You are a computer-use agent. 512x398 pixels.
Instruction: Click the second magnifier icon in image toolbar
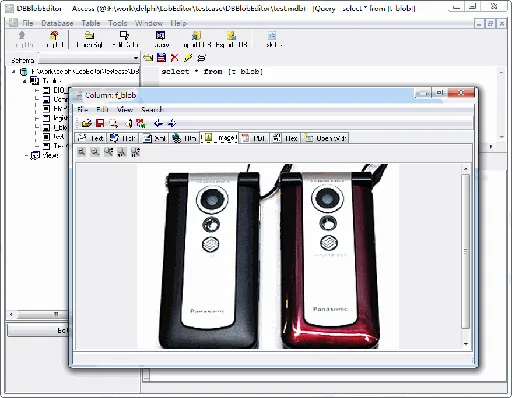(x=95, y=152)
